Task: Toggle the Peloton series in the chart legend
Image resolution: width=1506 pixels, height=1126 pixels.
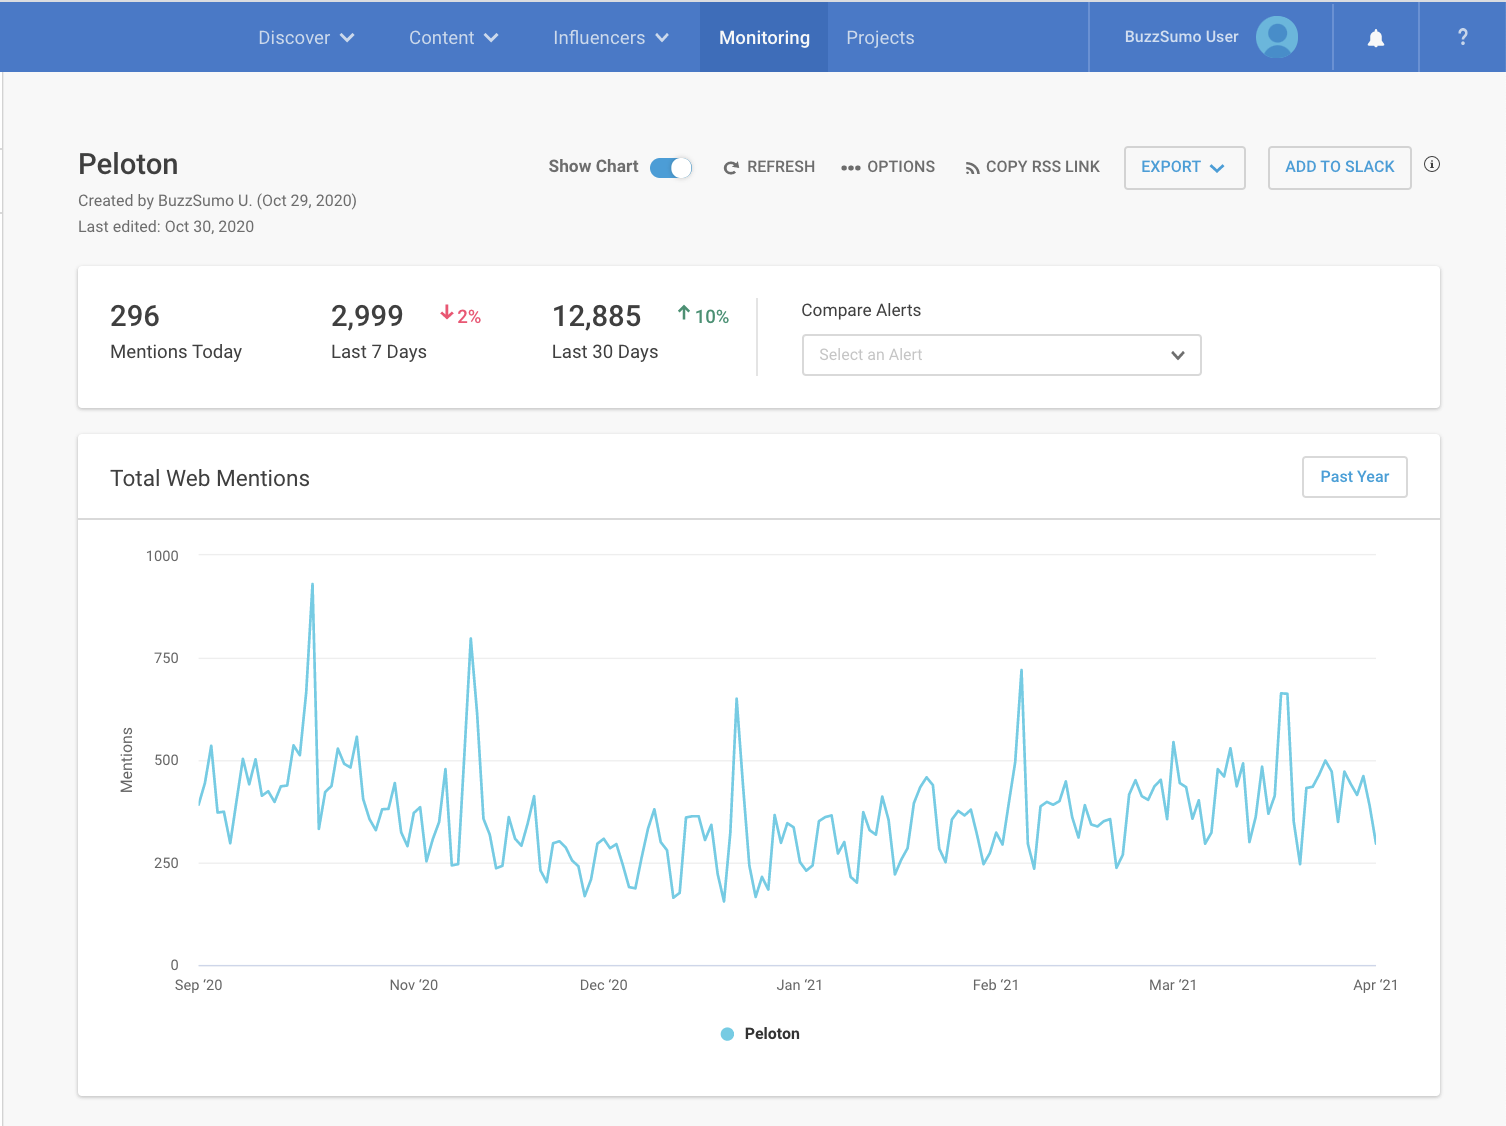Action: pyautogui.click(x=760, y=1033)
